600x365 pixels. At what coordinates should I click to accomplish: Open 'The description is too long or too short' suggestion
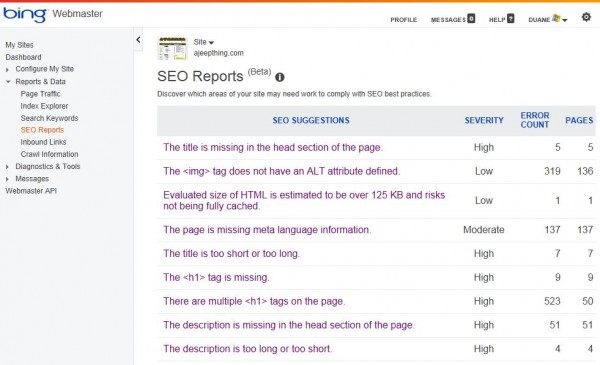coord(248,349)
